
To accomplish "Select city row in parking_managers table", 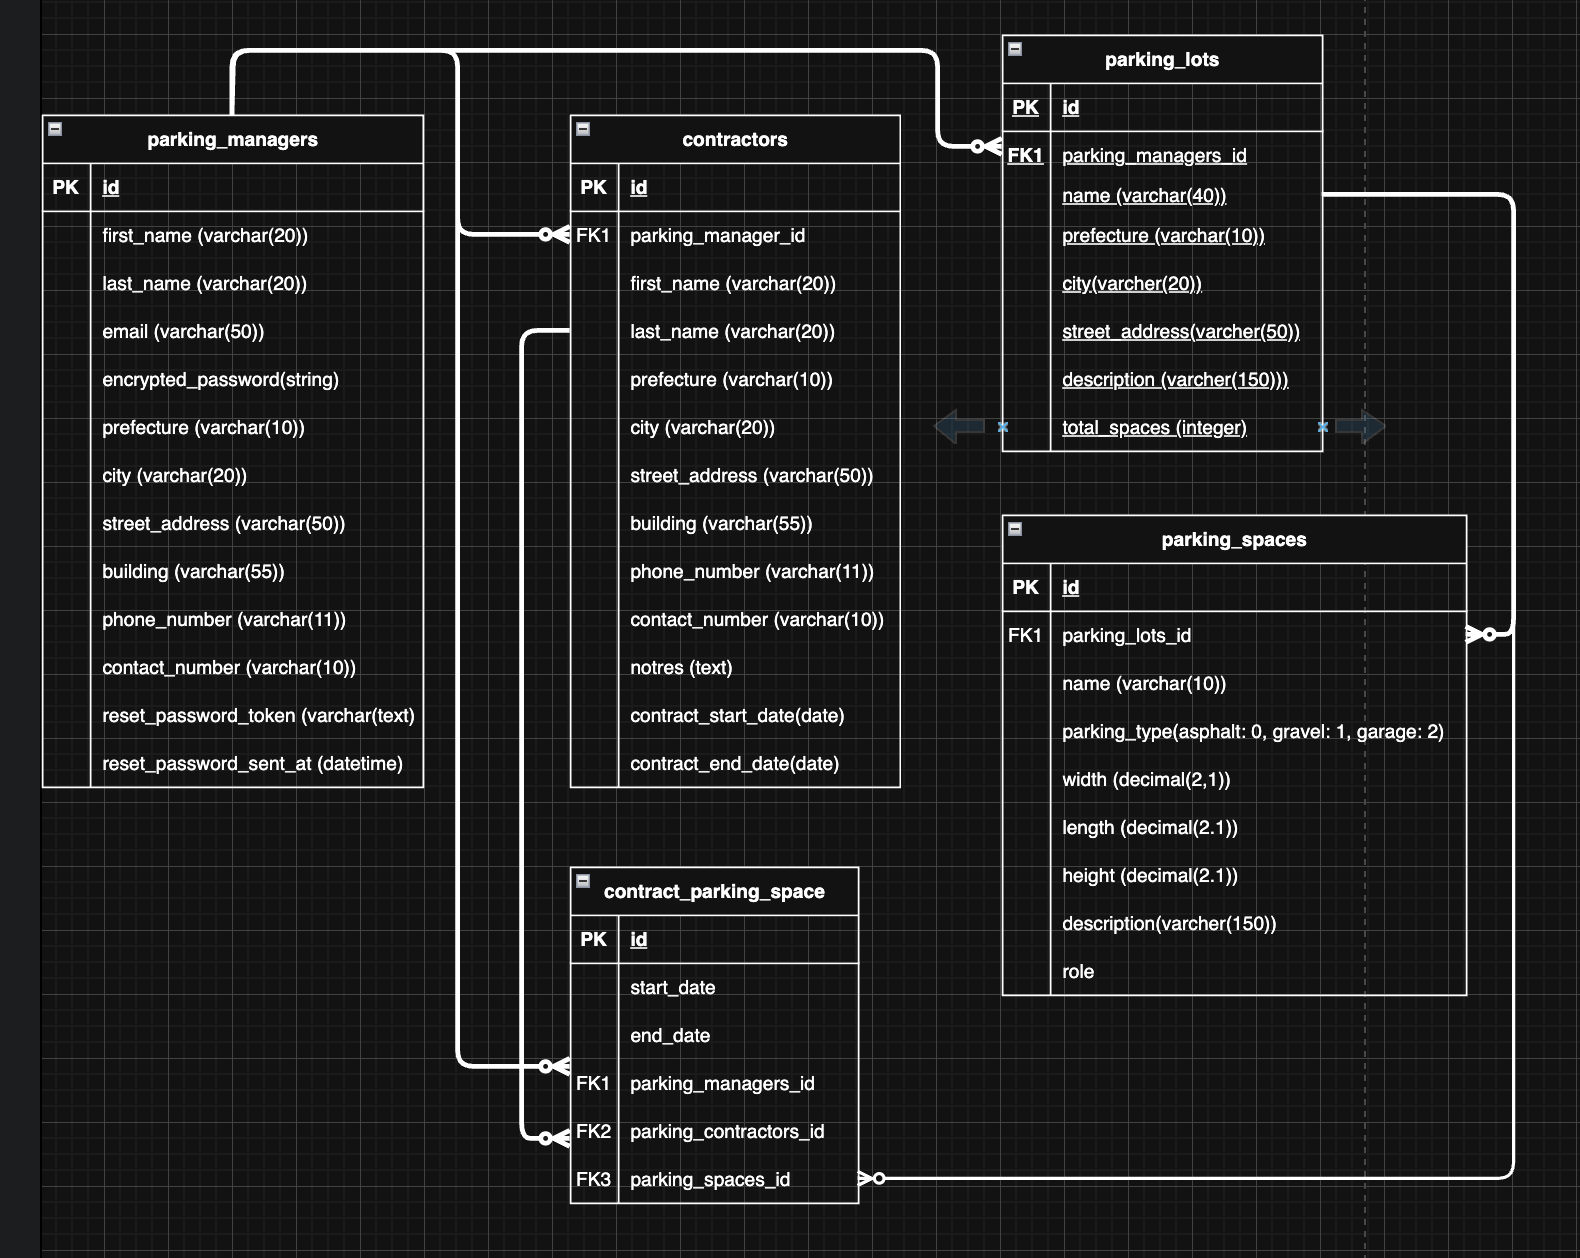I will click(x=233, y=476).
